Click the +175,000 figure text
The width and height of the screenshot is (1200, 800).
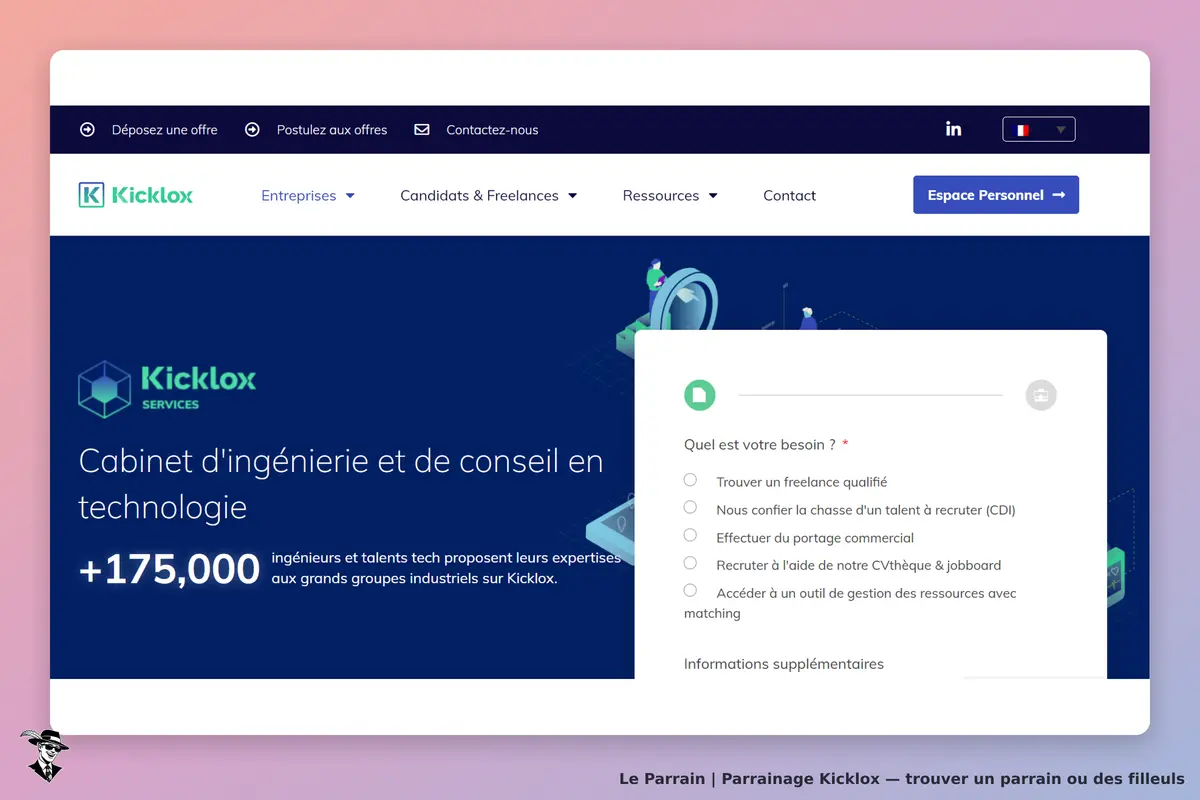coord(169,569)
